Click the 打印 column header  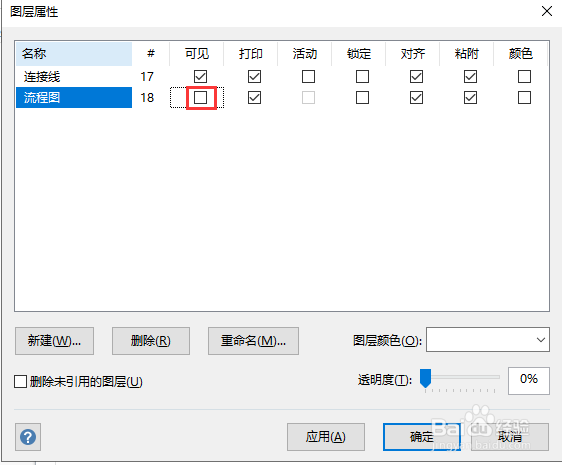coord(251,54)
